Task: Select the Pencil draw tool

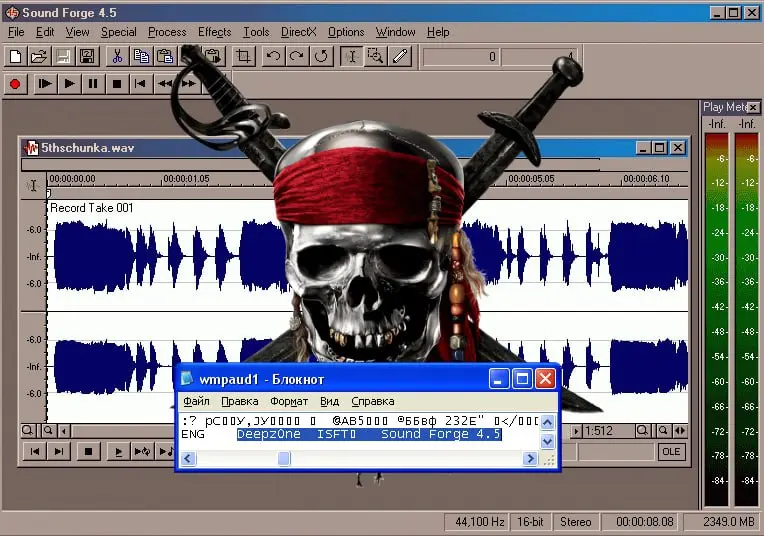Action: click(x=400, y=57)
